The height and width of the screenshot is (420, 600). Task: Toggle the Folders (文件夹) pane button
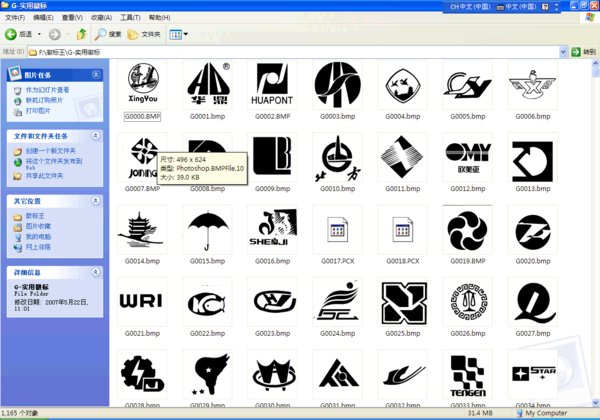pos(144,34)
